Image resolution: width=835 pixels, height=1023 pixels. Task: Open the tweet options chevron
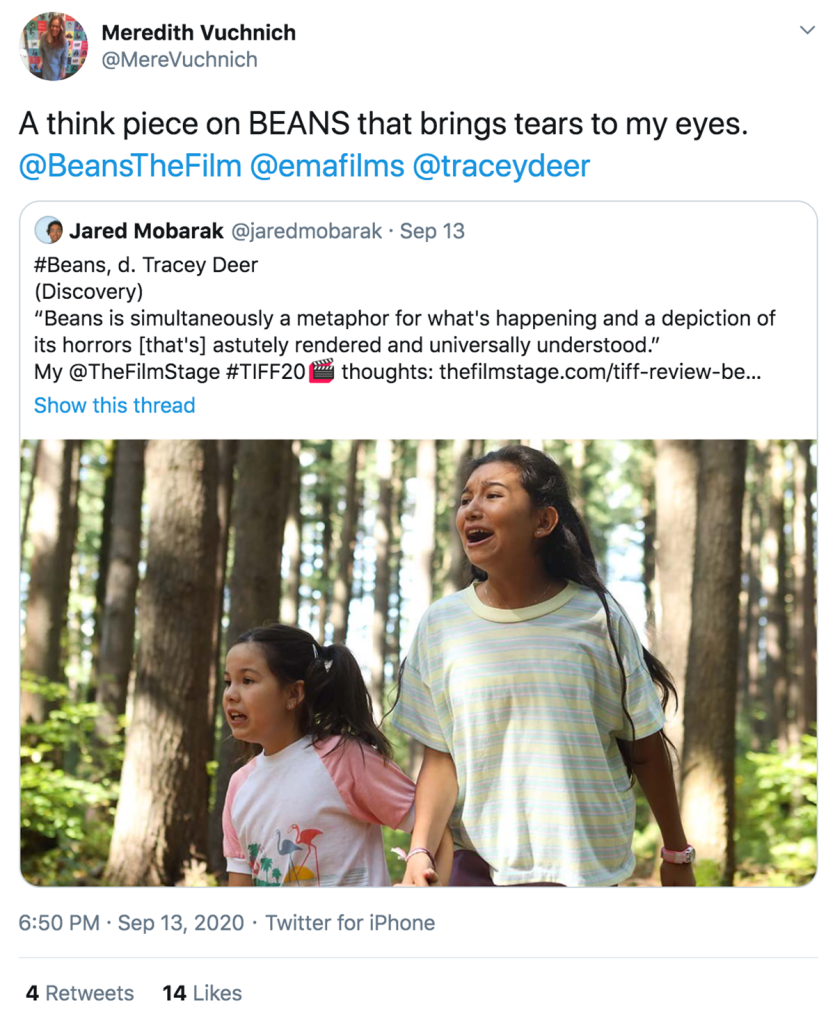[807, 31]
